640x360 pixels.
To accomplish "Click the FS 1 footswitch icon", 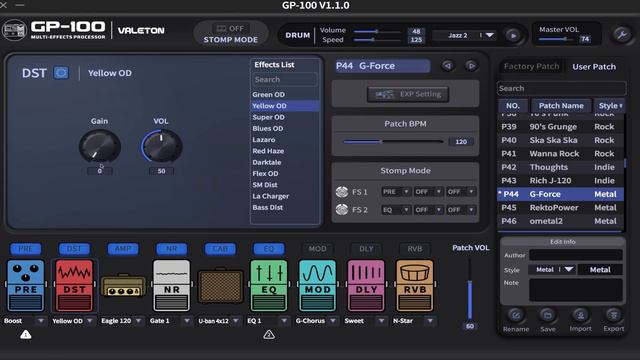I will (342, 192).
